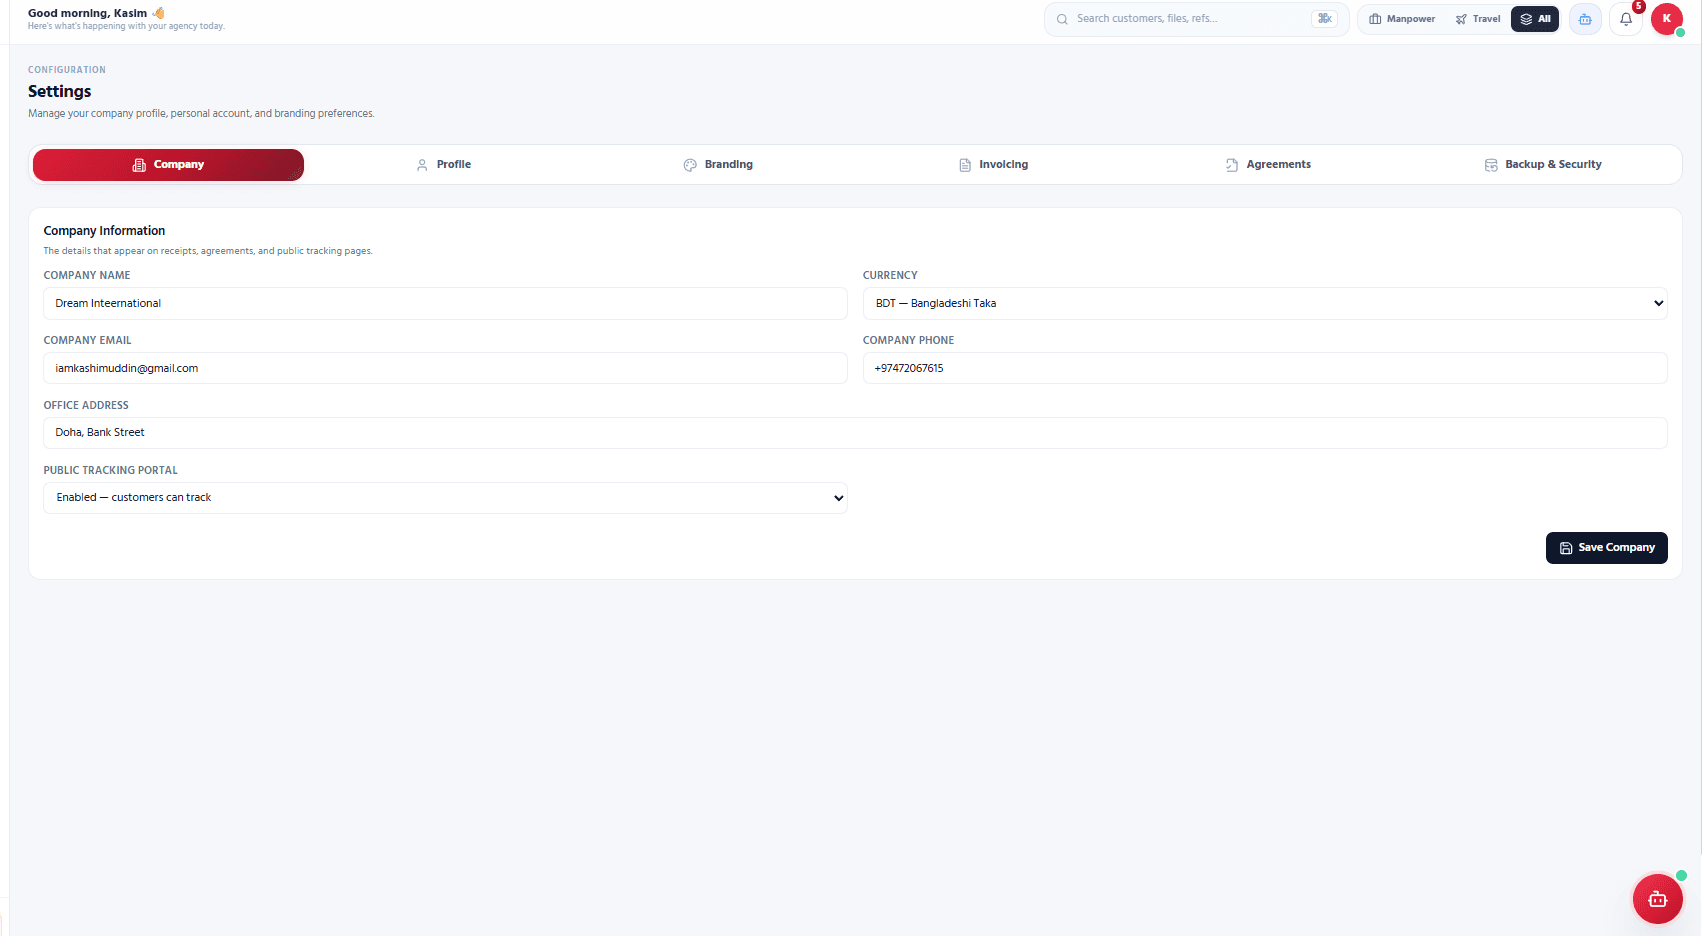The height and width of the screenshot is (936, 1702).
Task: Open Backup & Security tab
Action: point(1543,165)
